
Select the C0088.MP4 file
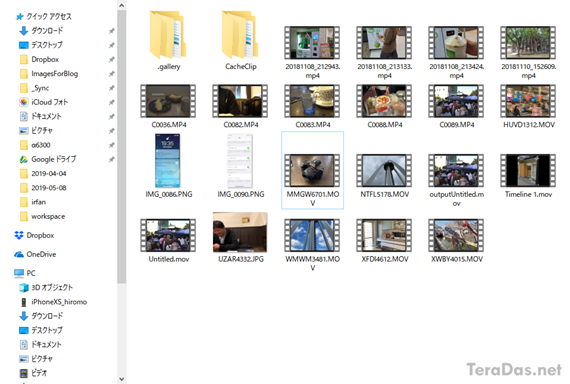tap(384, 106)
